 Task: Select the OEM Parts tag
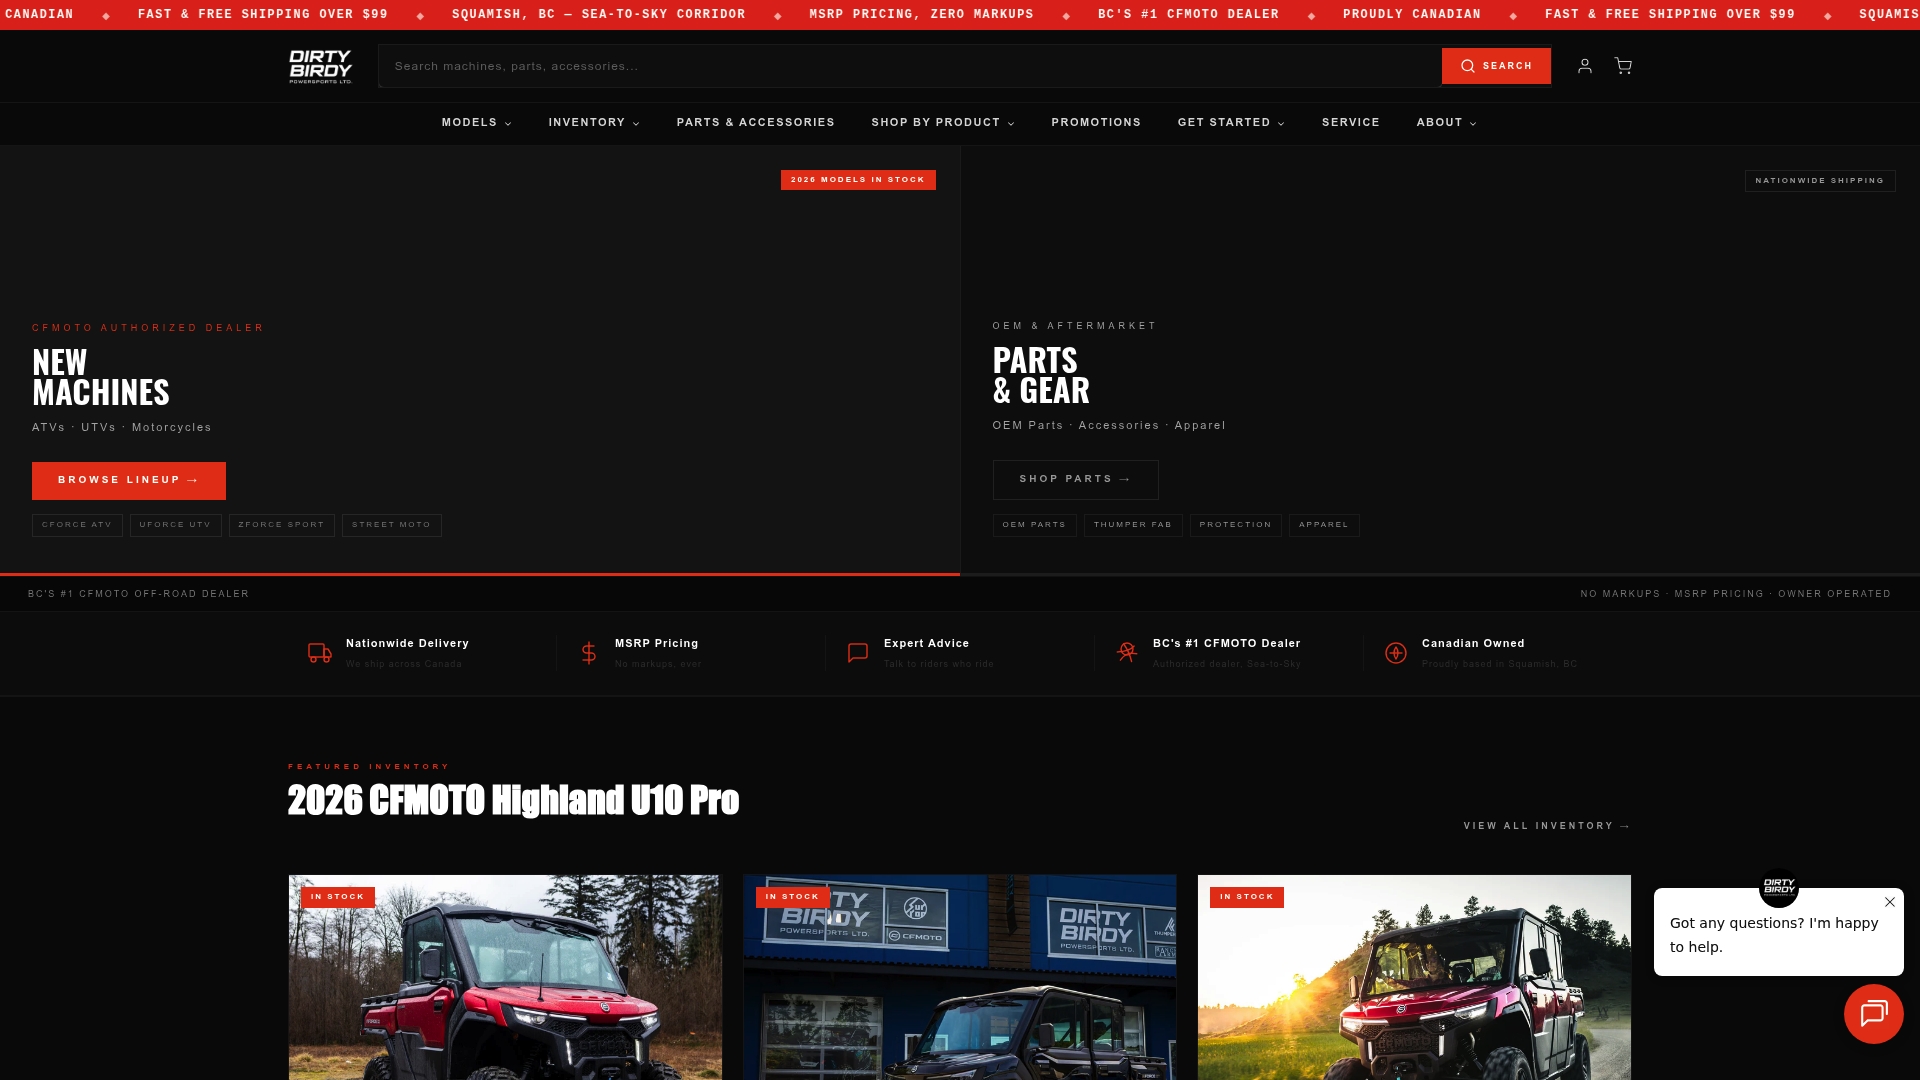(1034, 525)
